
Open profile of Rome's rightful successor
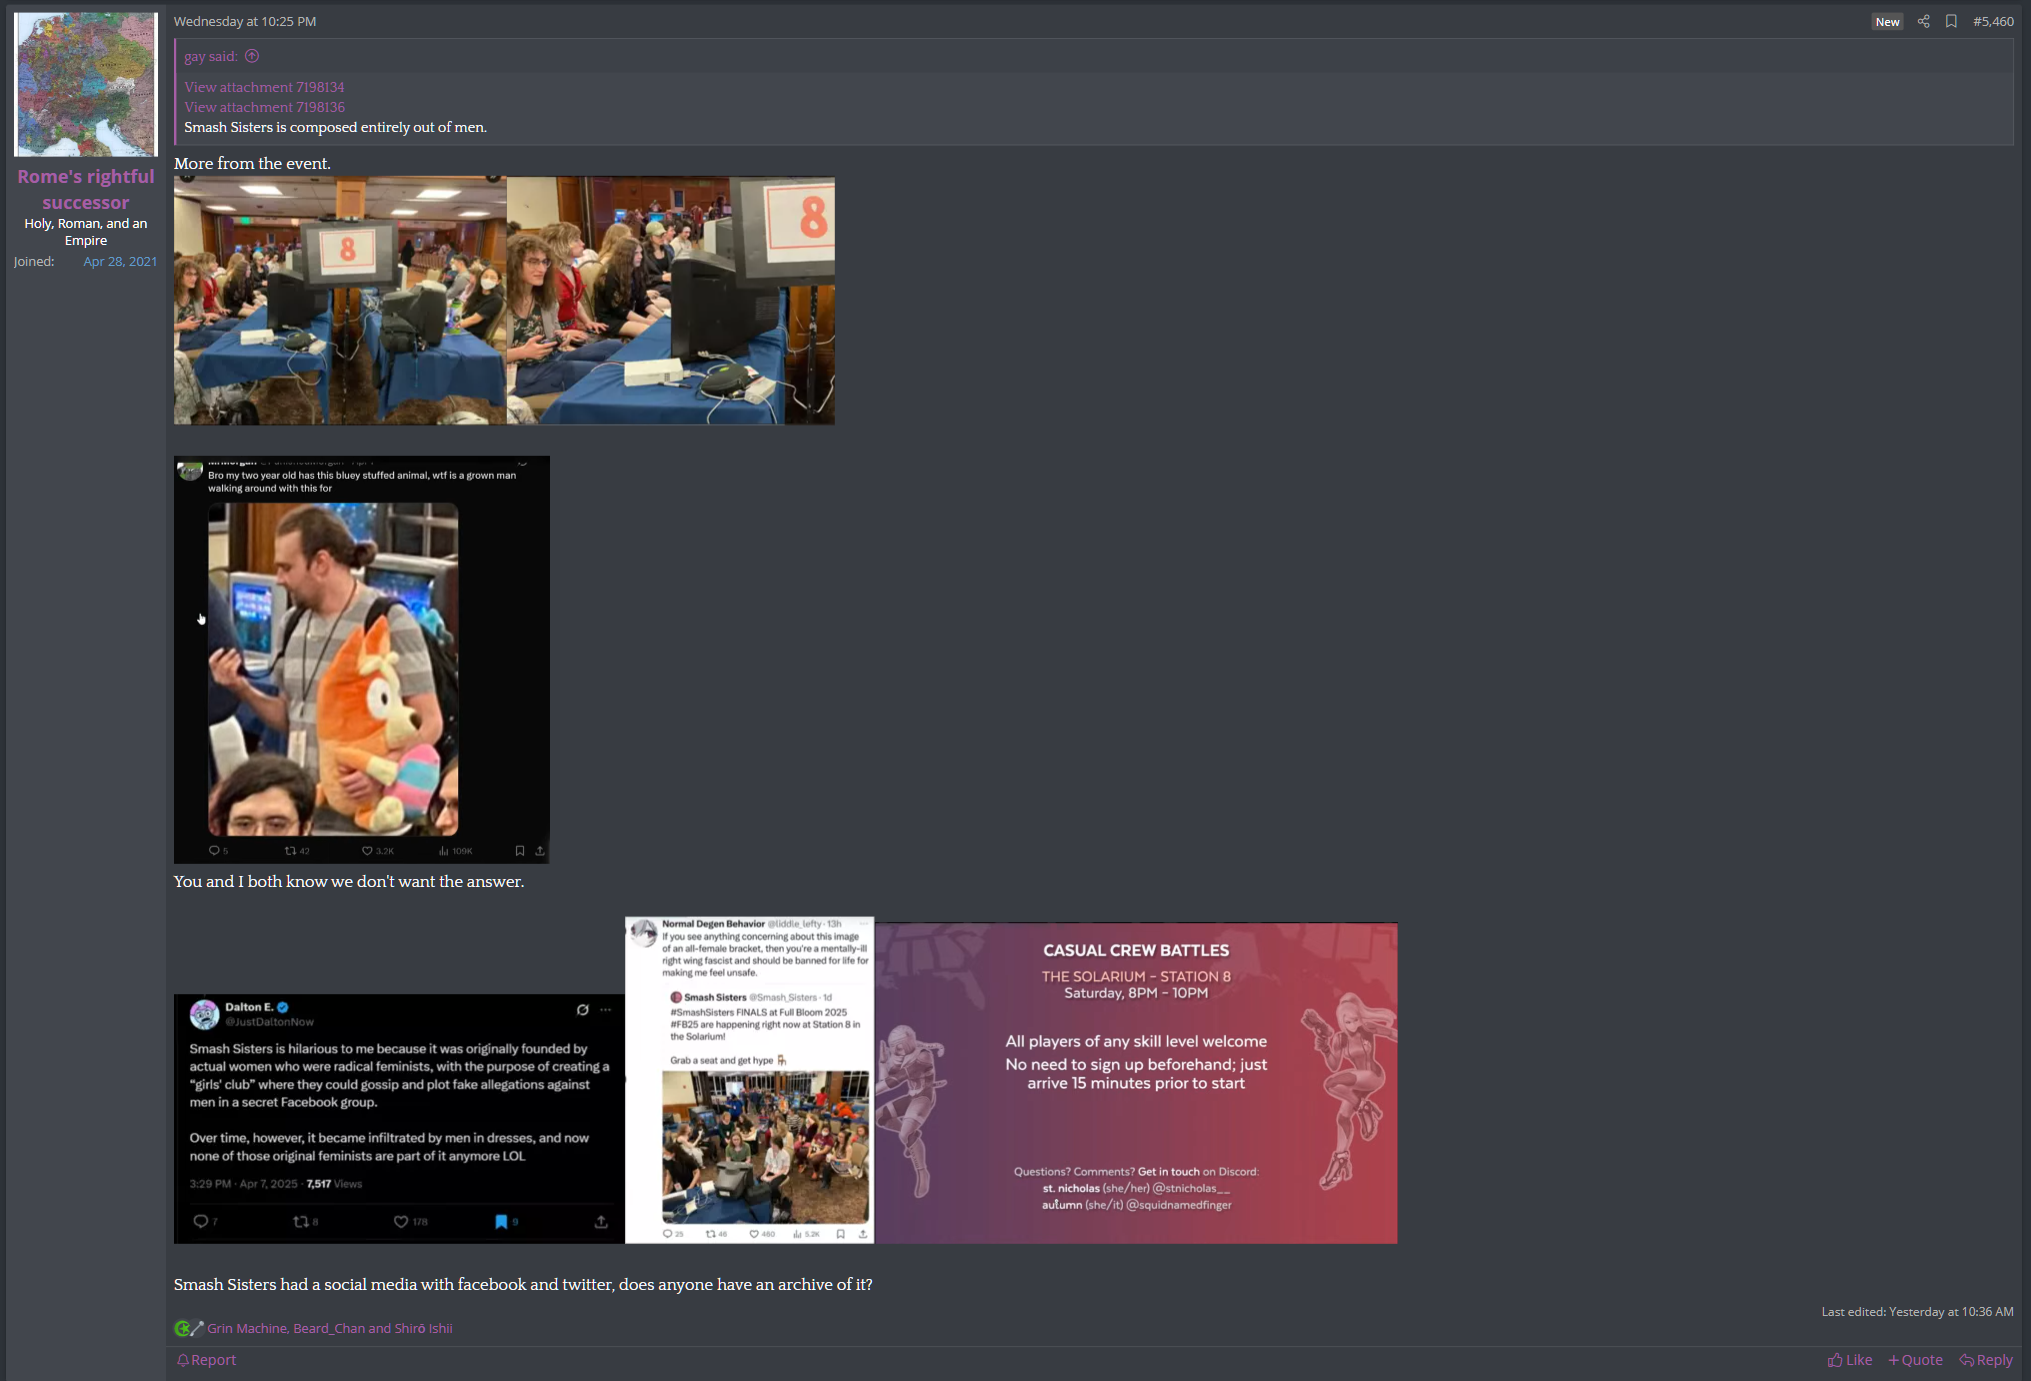pyautogui.click(x=86, y=189)
